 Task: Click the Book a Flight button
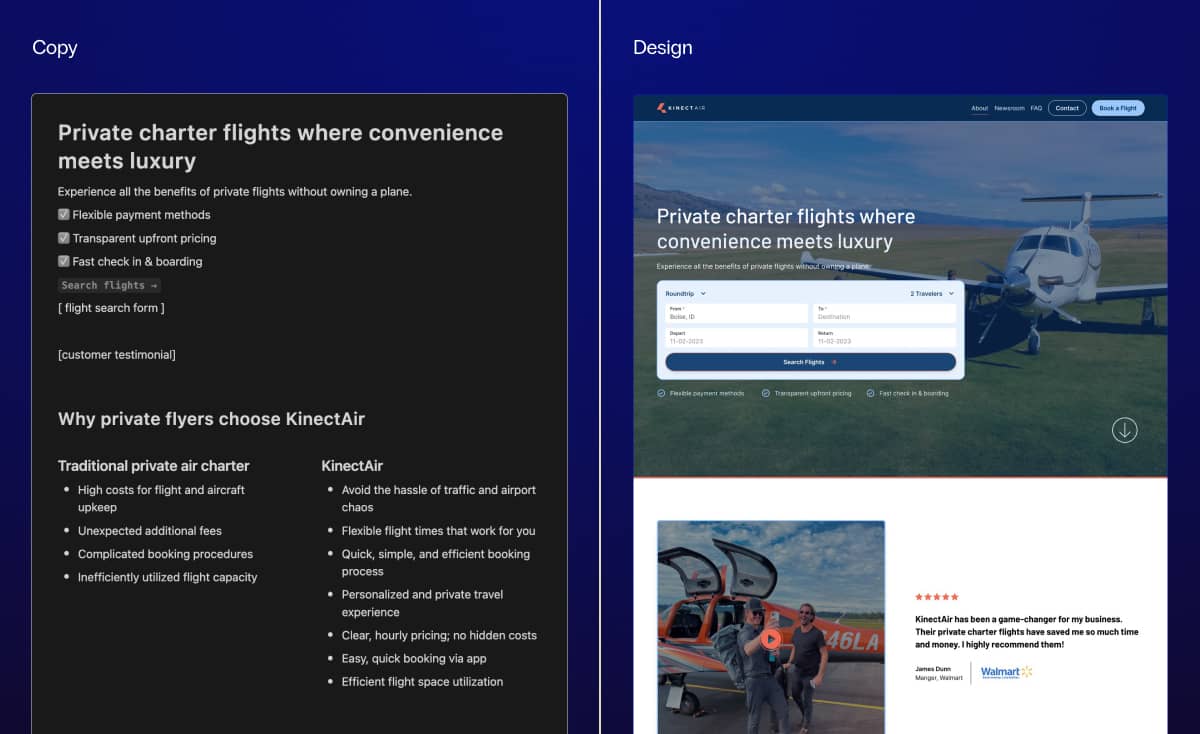point(1118,108)
